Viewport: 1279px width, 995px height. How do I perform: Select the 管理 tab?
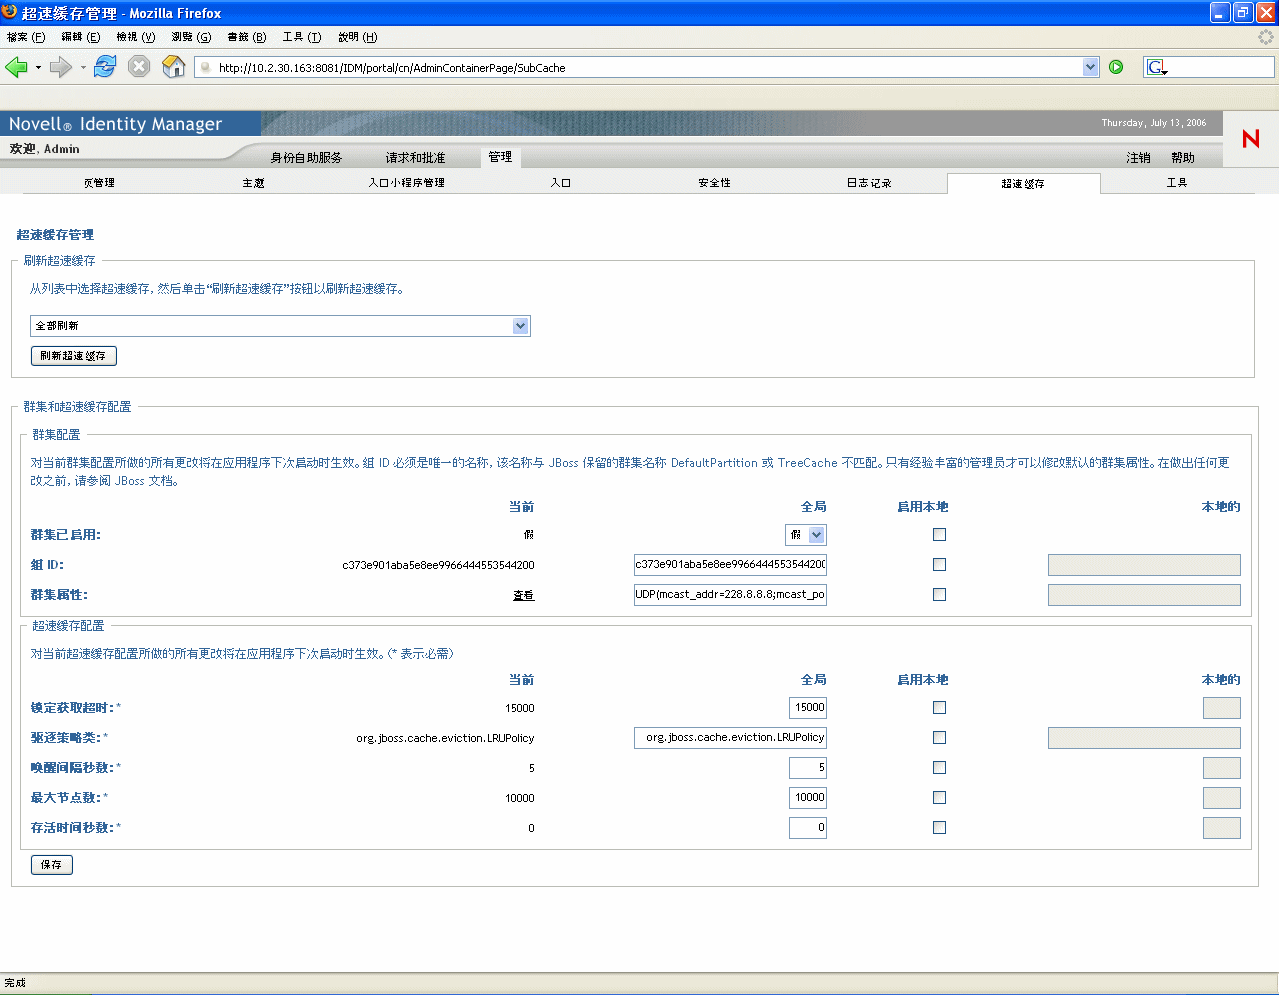coord(500,157)
